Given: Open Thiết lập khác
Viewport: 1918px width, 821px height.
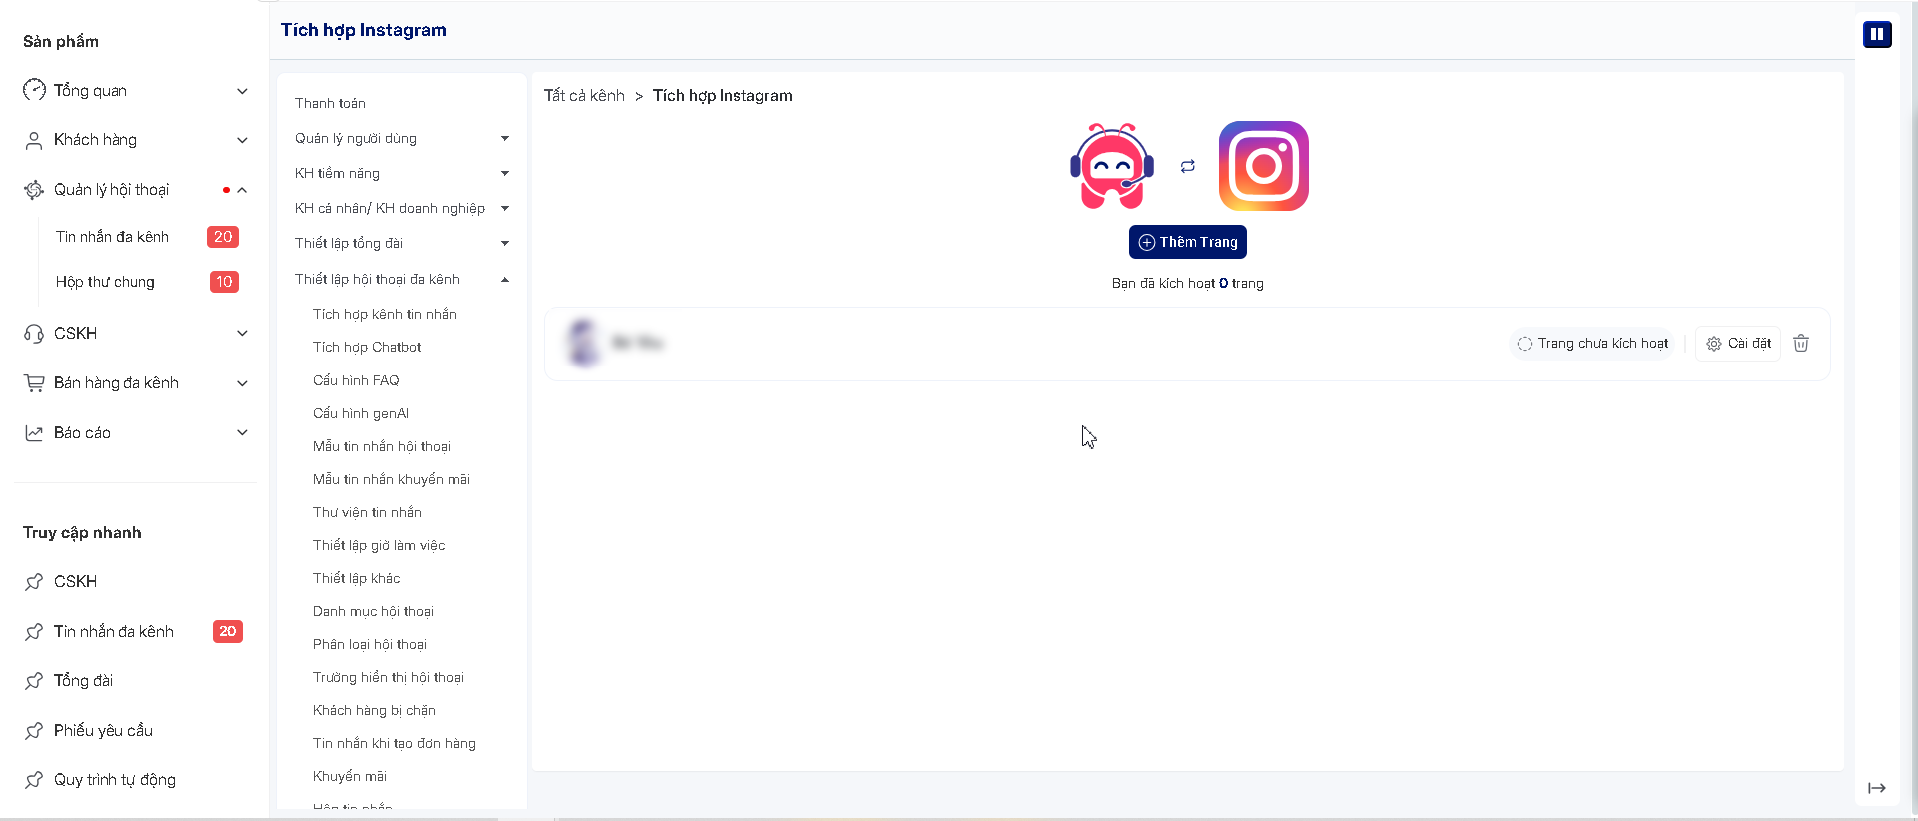Looking at the screenshot, I should click(356, 578).
